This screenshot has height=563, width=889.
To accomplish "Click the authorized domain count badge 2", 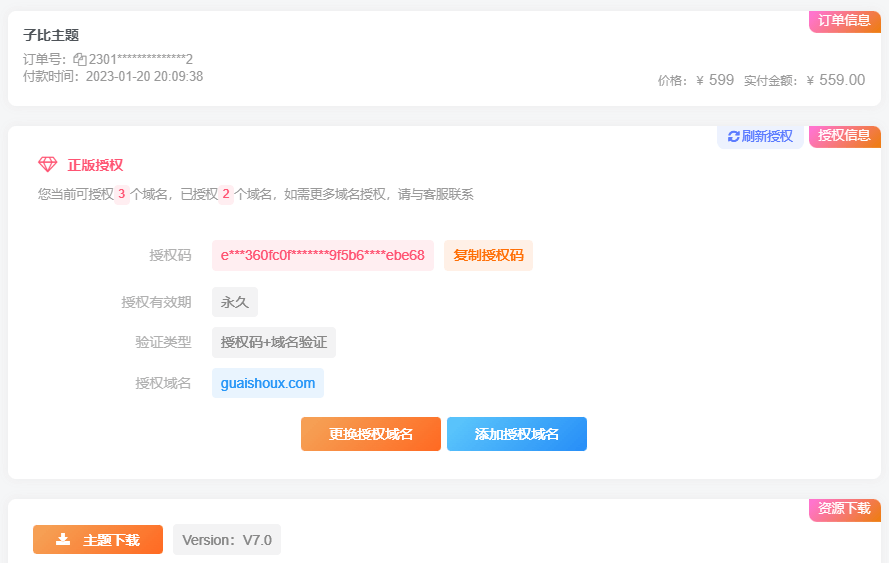I will pos(226,194).
